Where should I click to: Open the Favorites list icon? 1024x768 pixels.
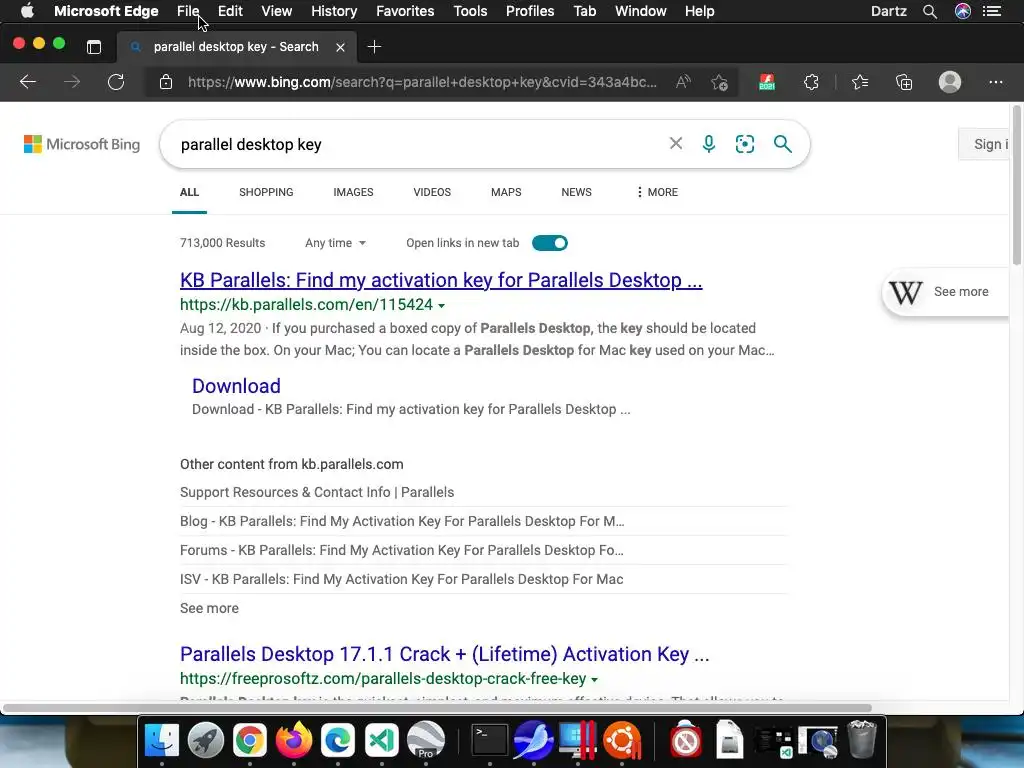point(860,82)
